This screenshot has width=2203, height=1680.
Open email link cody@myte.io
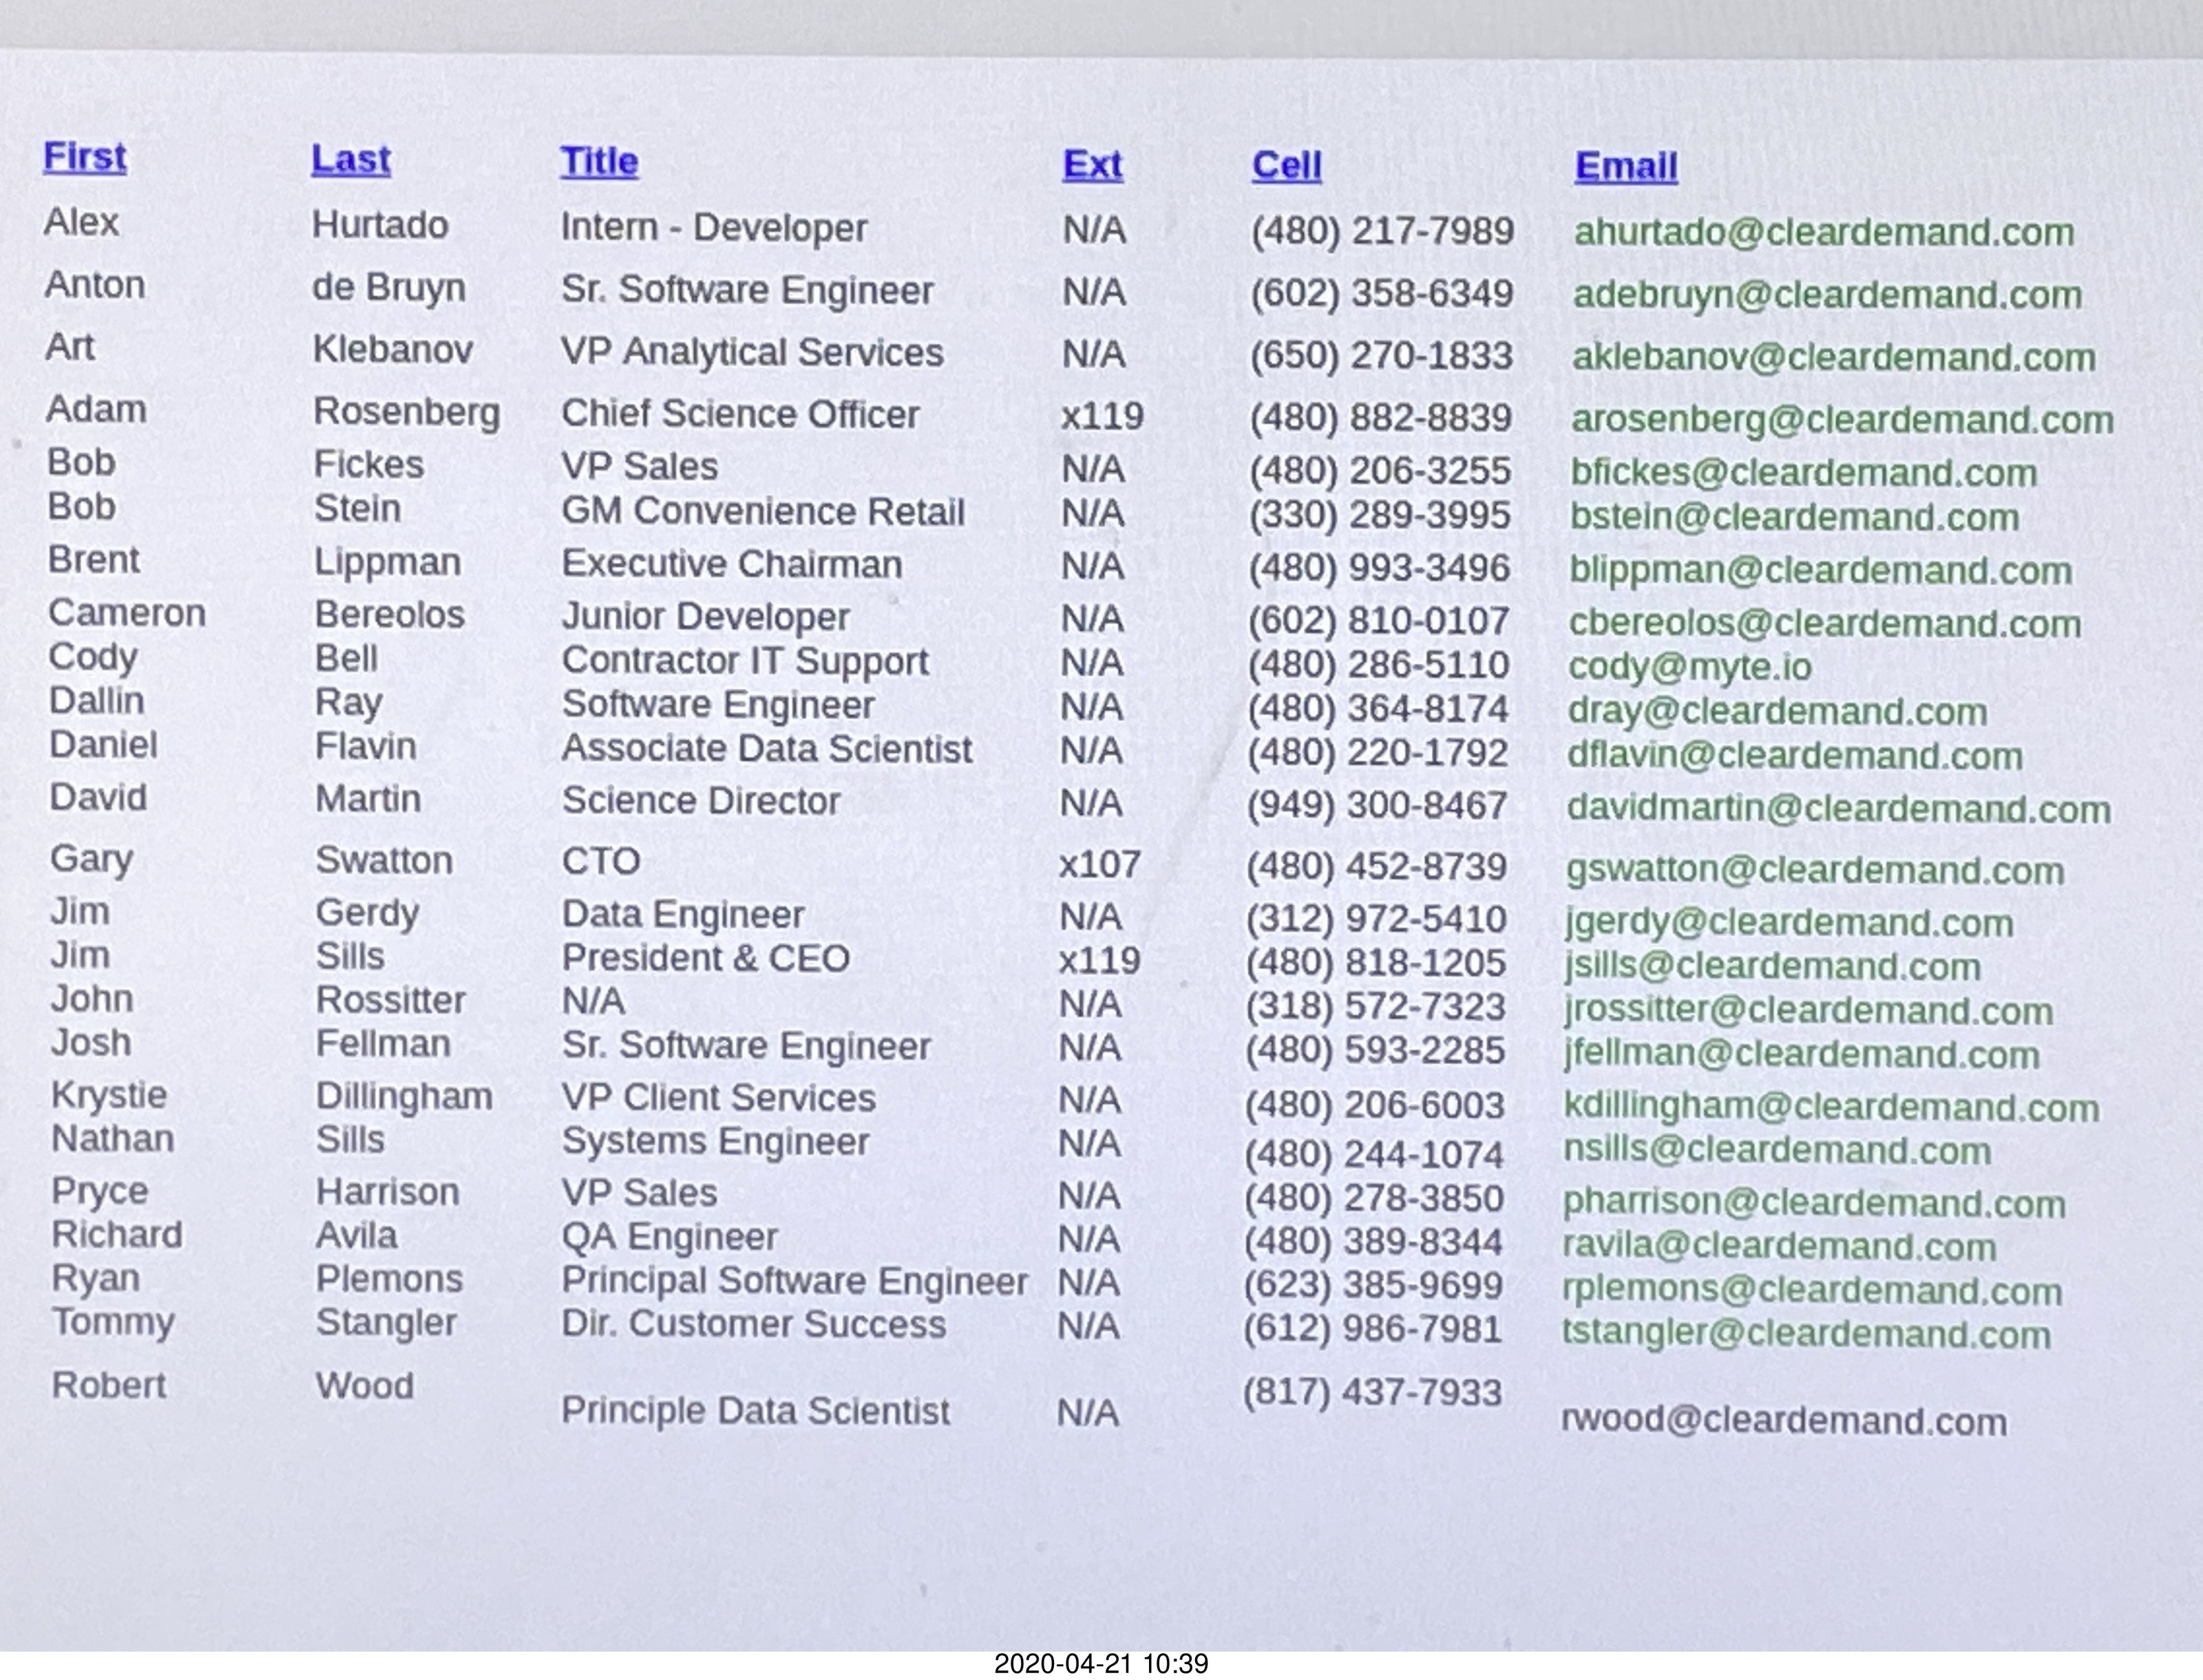coord(1690,667)
